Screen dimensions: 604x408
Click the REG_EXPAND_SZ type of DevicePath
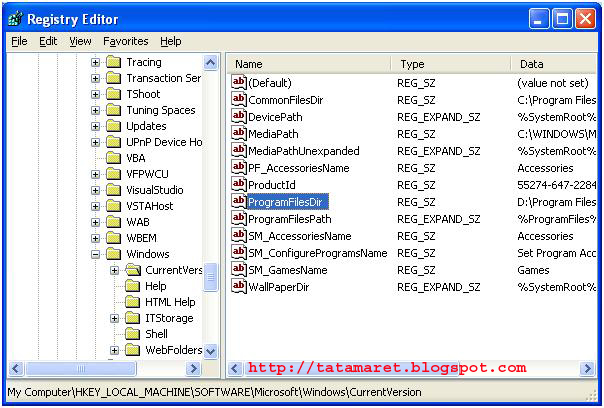tap(439, 117)
